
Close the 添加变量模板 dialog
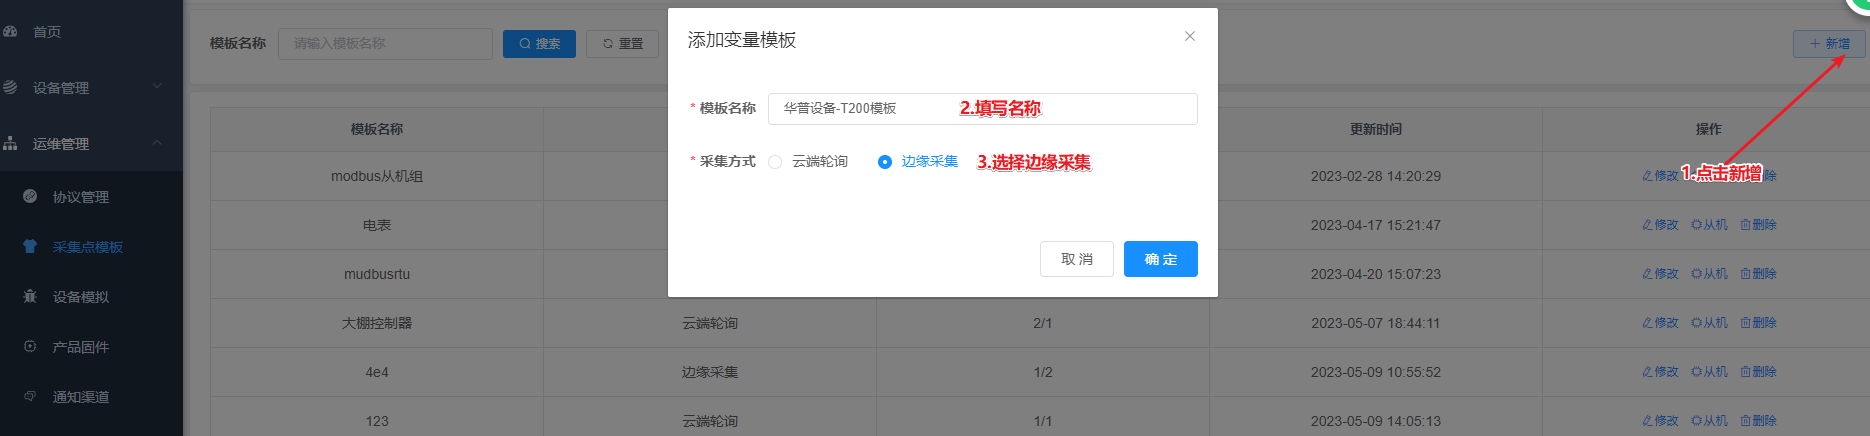1189,37
